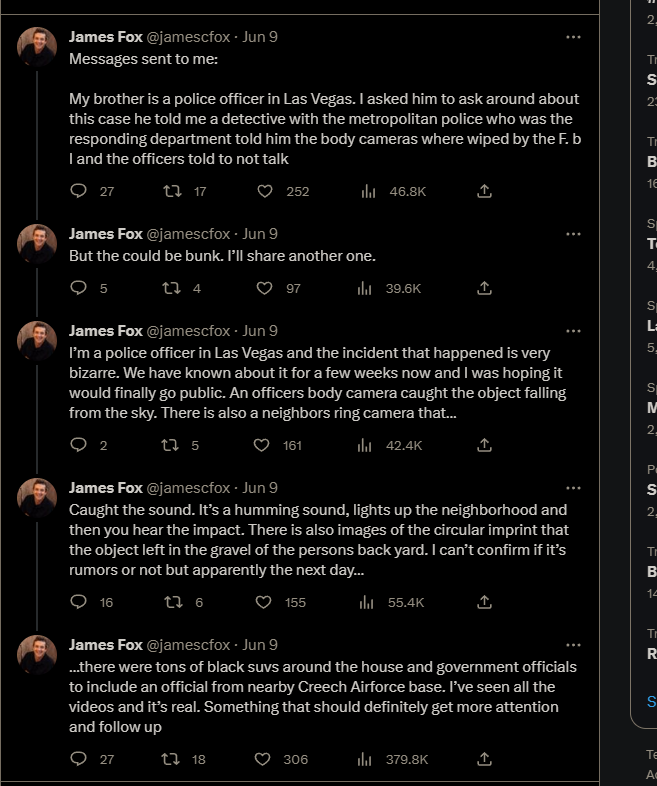Open more options on 'police officer' tweet

click(x=573, y=331)
